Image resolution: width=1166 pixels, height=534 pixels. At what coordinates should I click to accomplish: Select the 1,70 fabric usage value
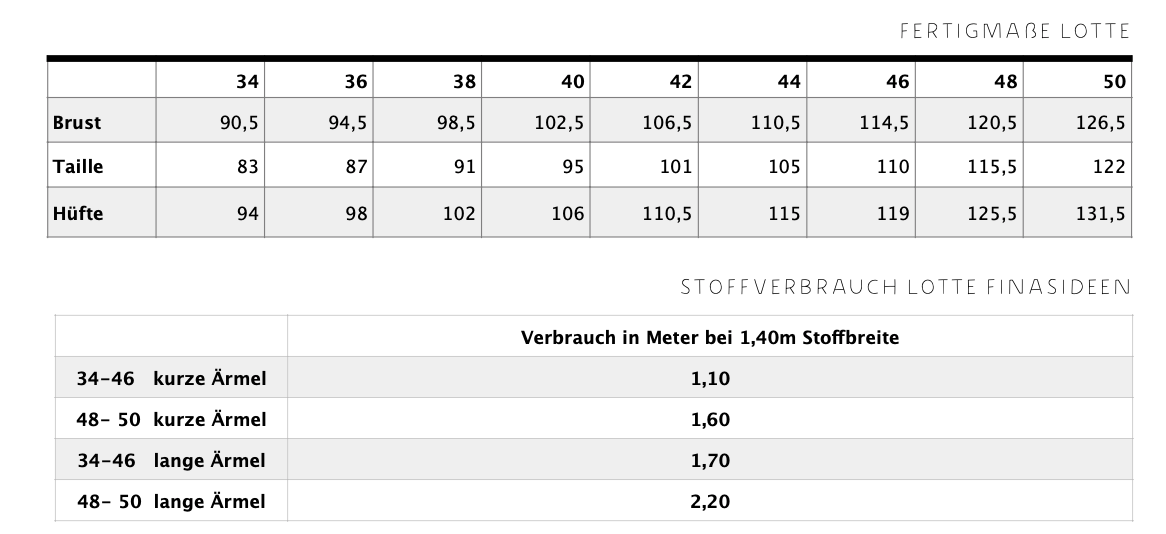point(709,461)
